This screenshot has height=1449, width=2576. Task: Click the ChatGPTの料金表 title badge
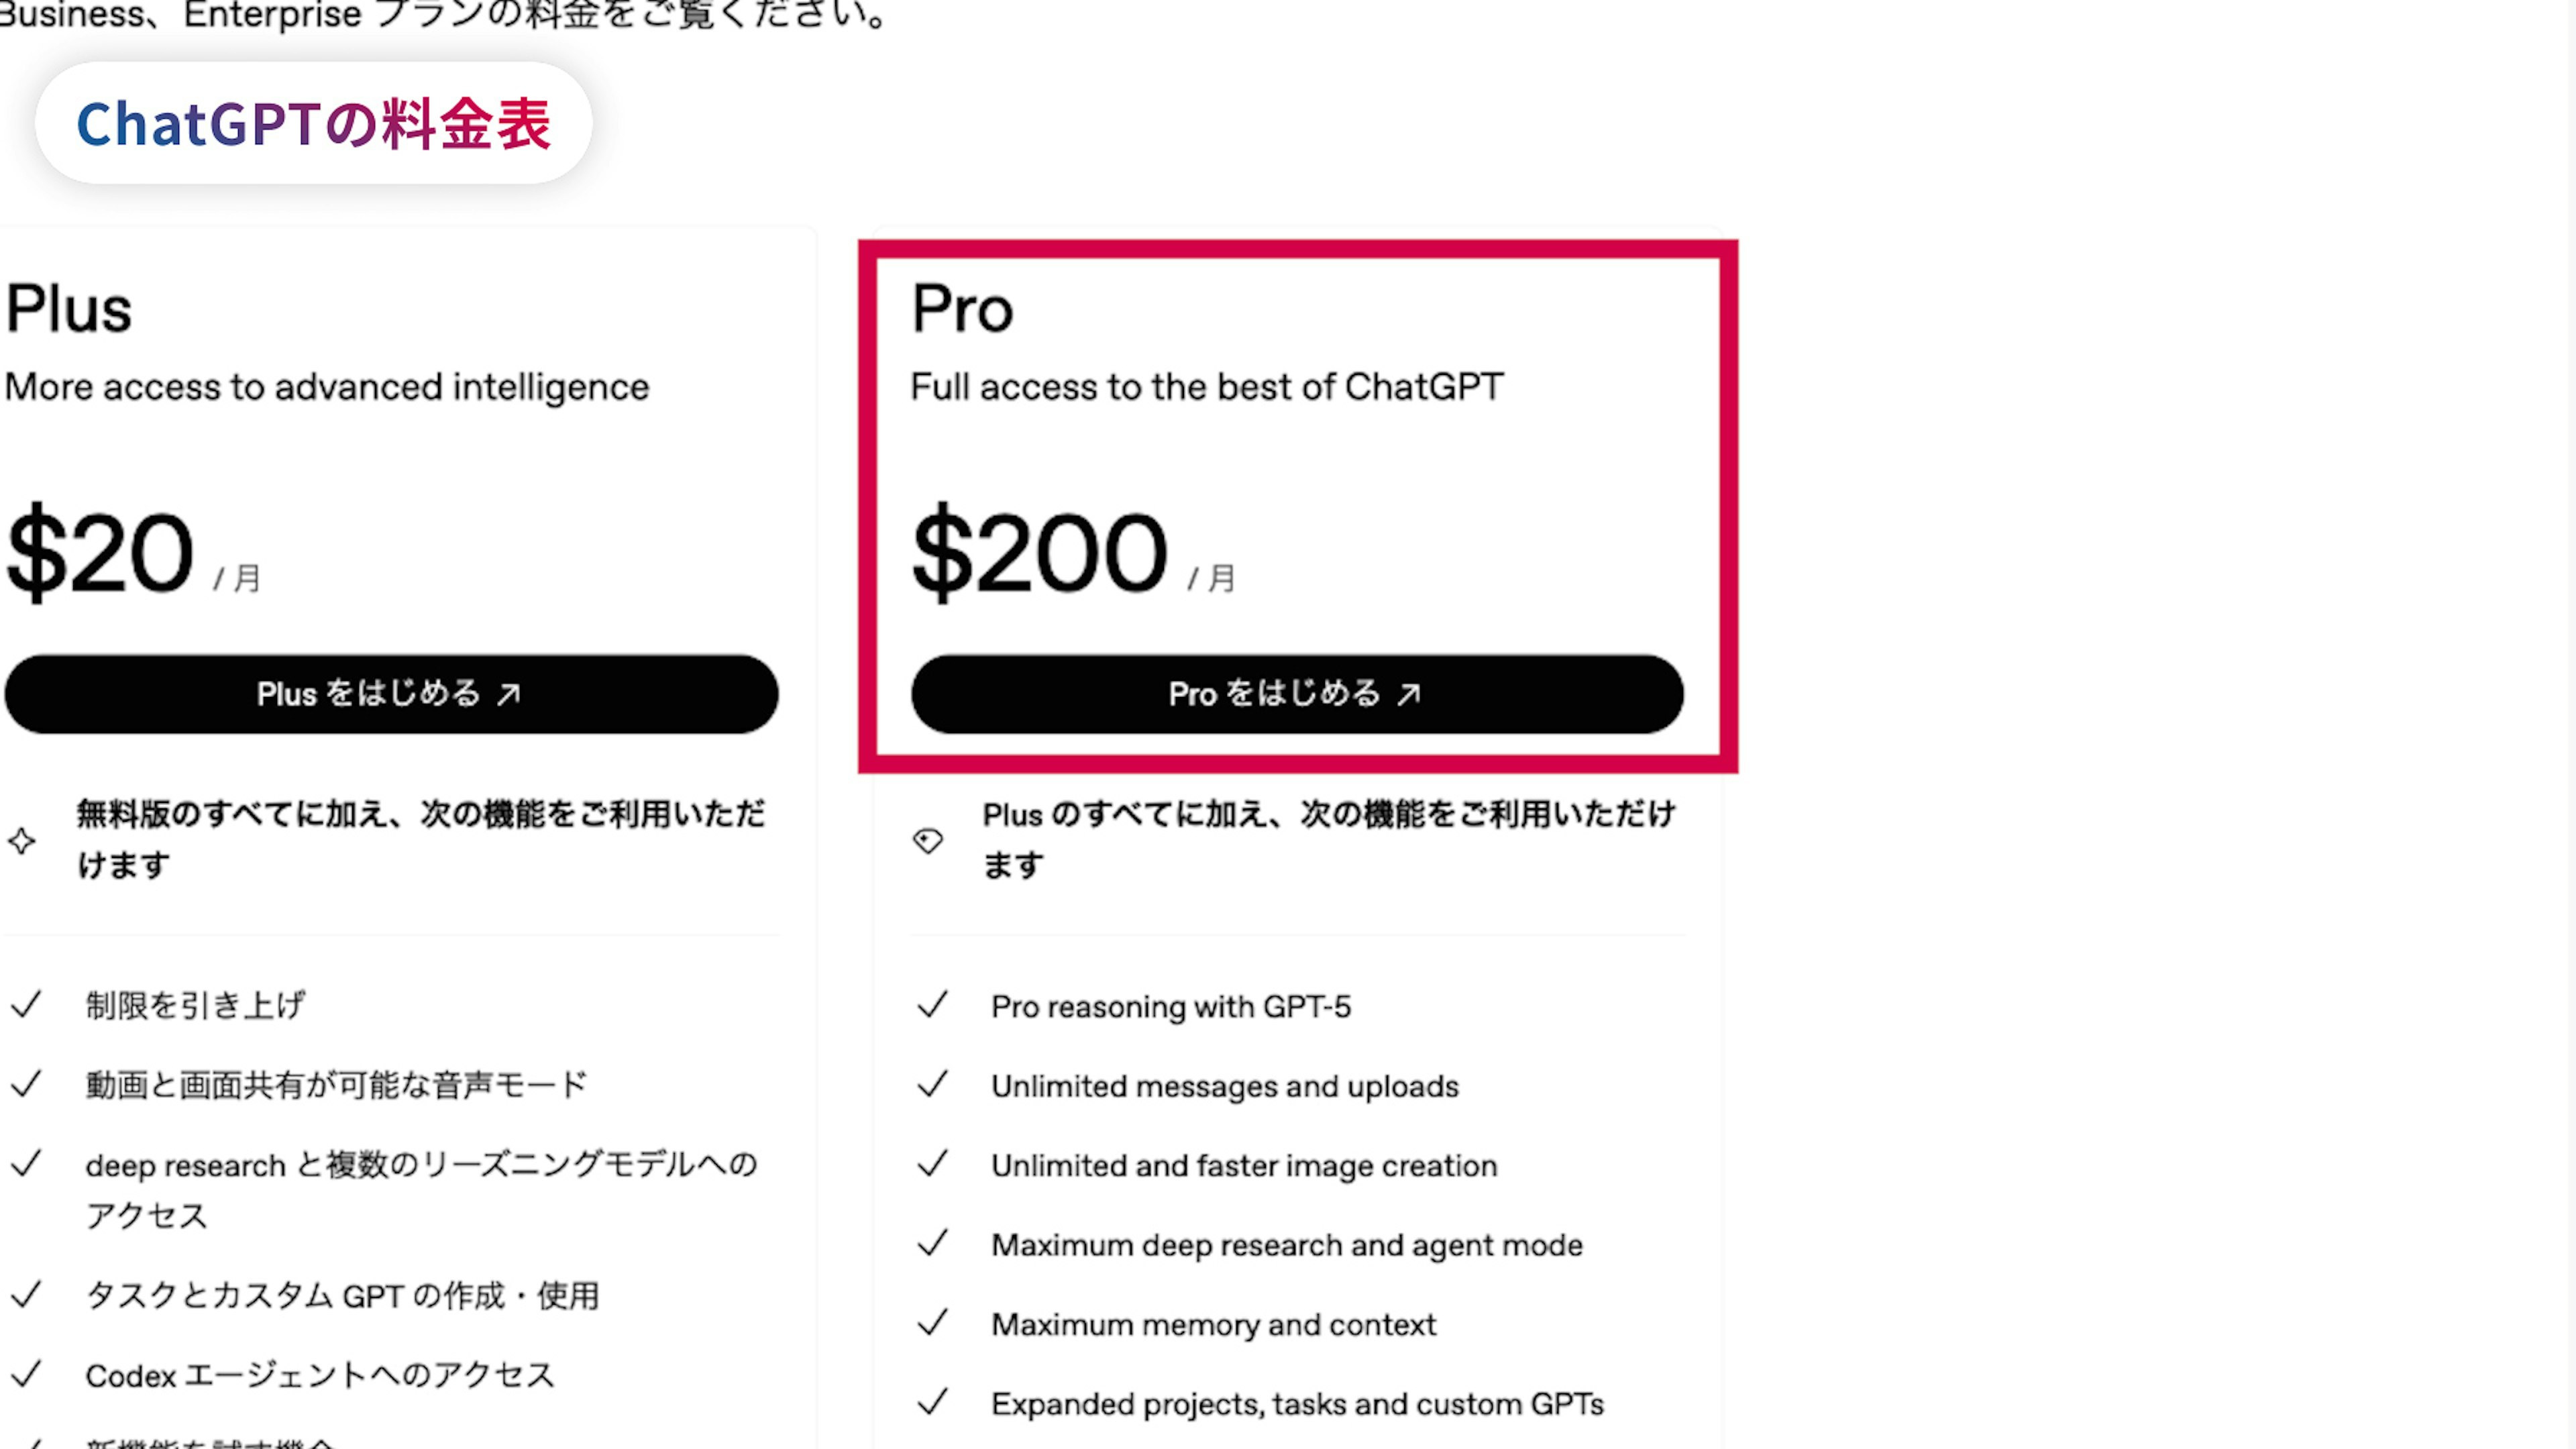(x=314, y=124)
